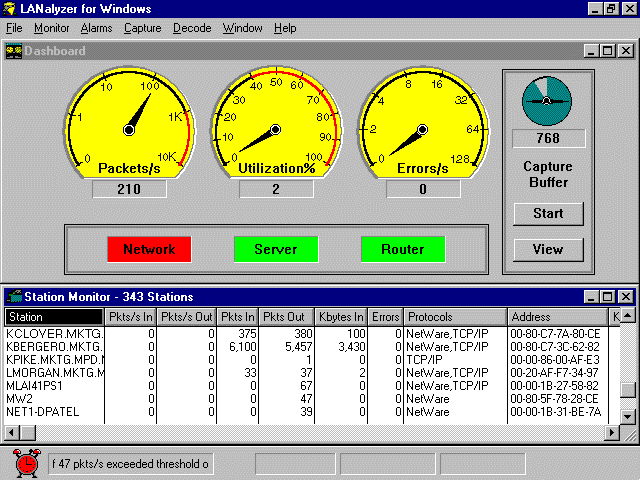Sort by Protocols column header

pyautogui.click(x=456, y=317)
